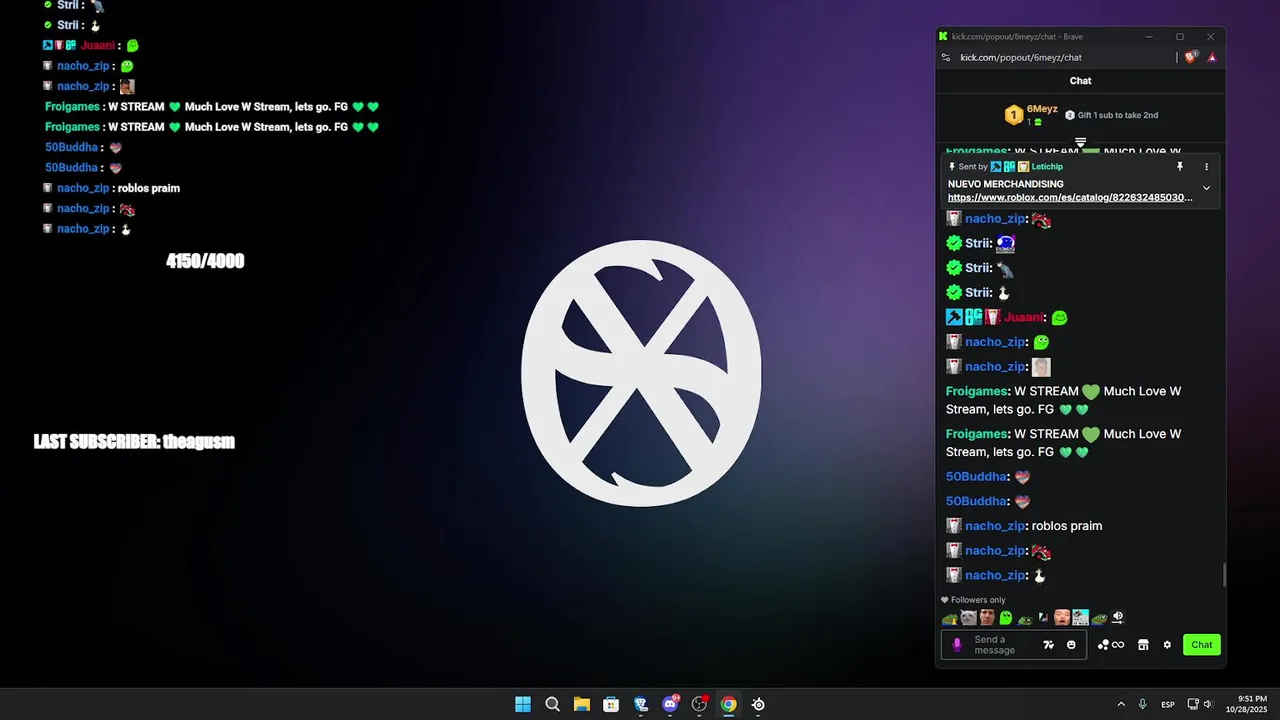Open the smiley emoji picker
Viewport: 1280px width, 720px height.
click(x=1071, y=645)
